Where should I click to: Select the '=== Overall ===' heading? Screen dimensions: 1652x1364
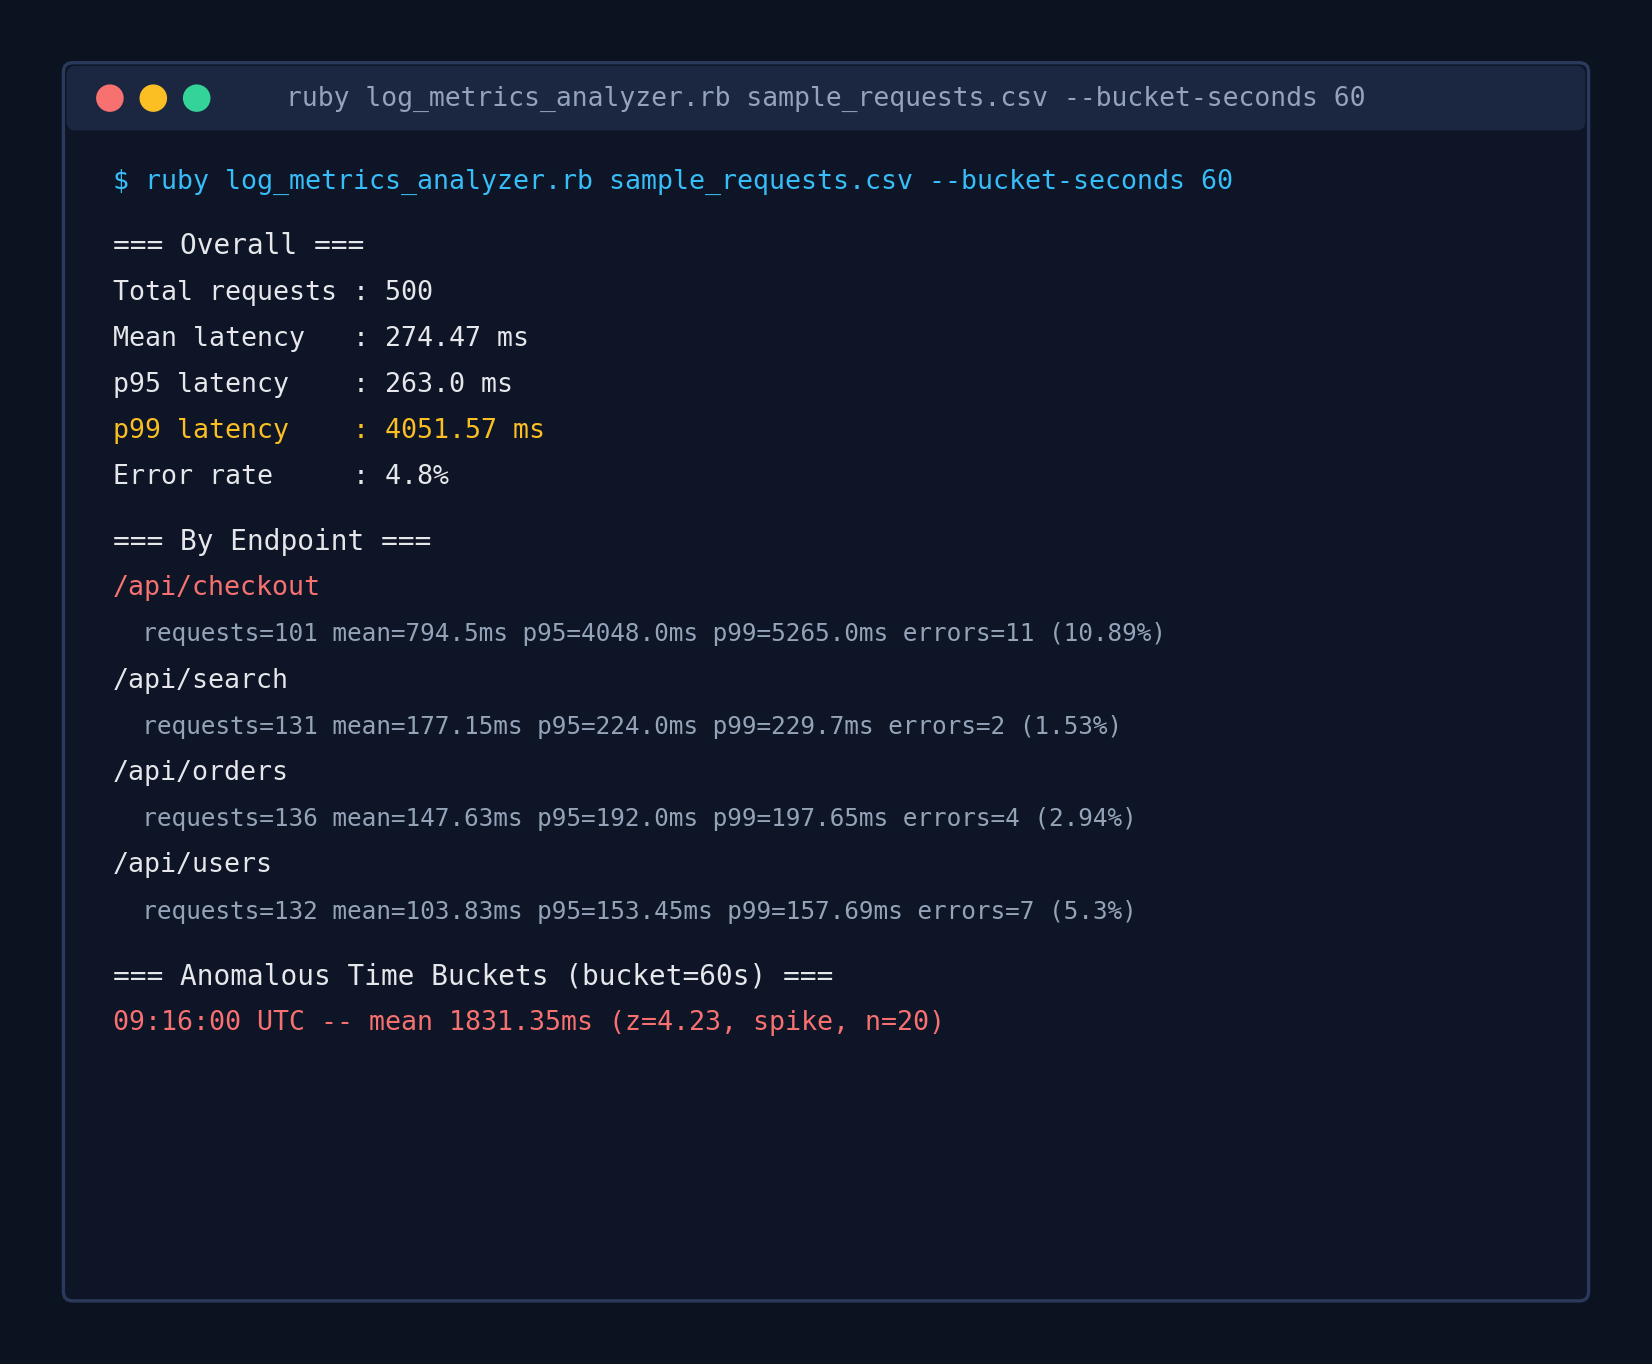[x=239, y=245]
